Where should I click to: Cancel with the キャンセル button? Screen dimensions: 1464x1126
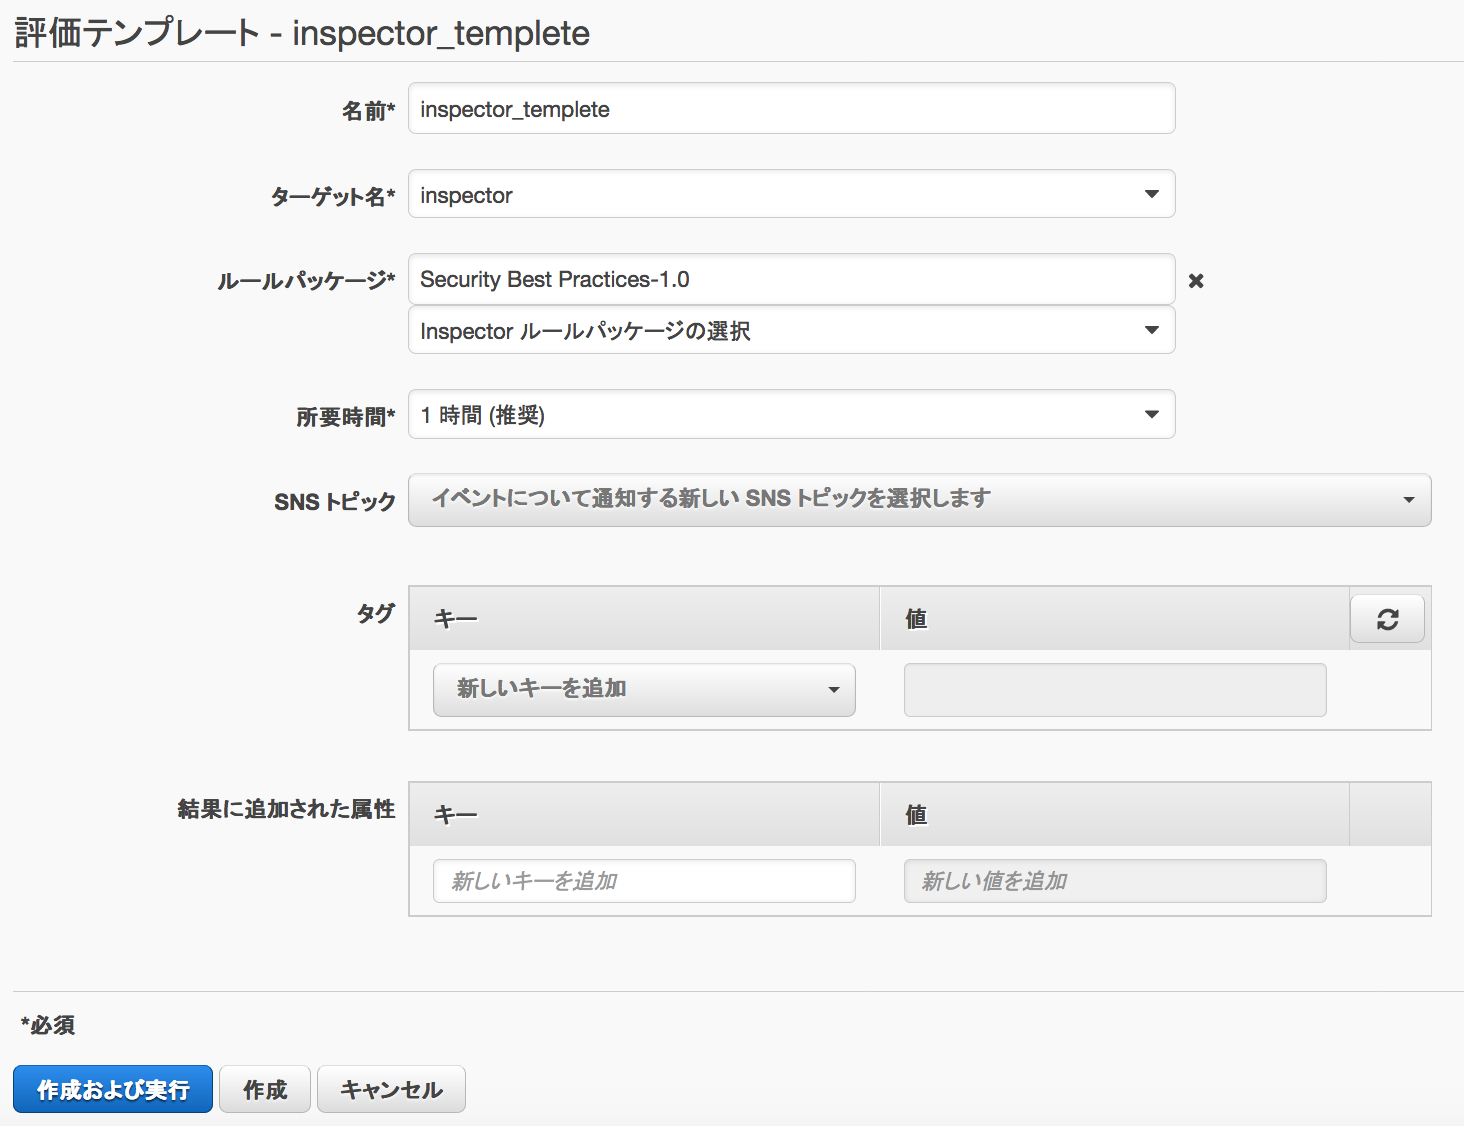(390, 1089)
